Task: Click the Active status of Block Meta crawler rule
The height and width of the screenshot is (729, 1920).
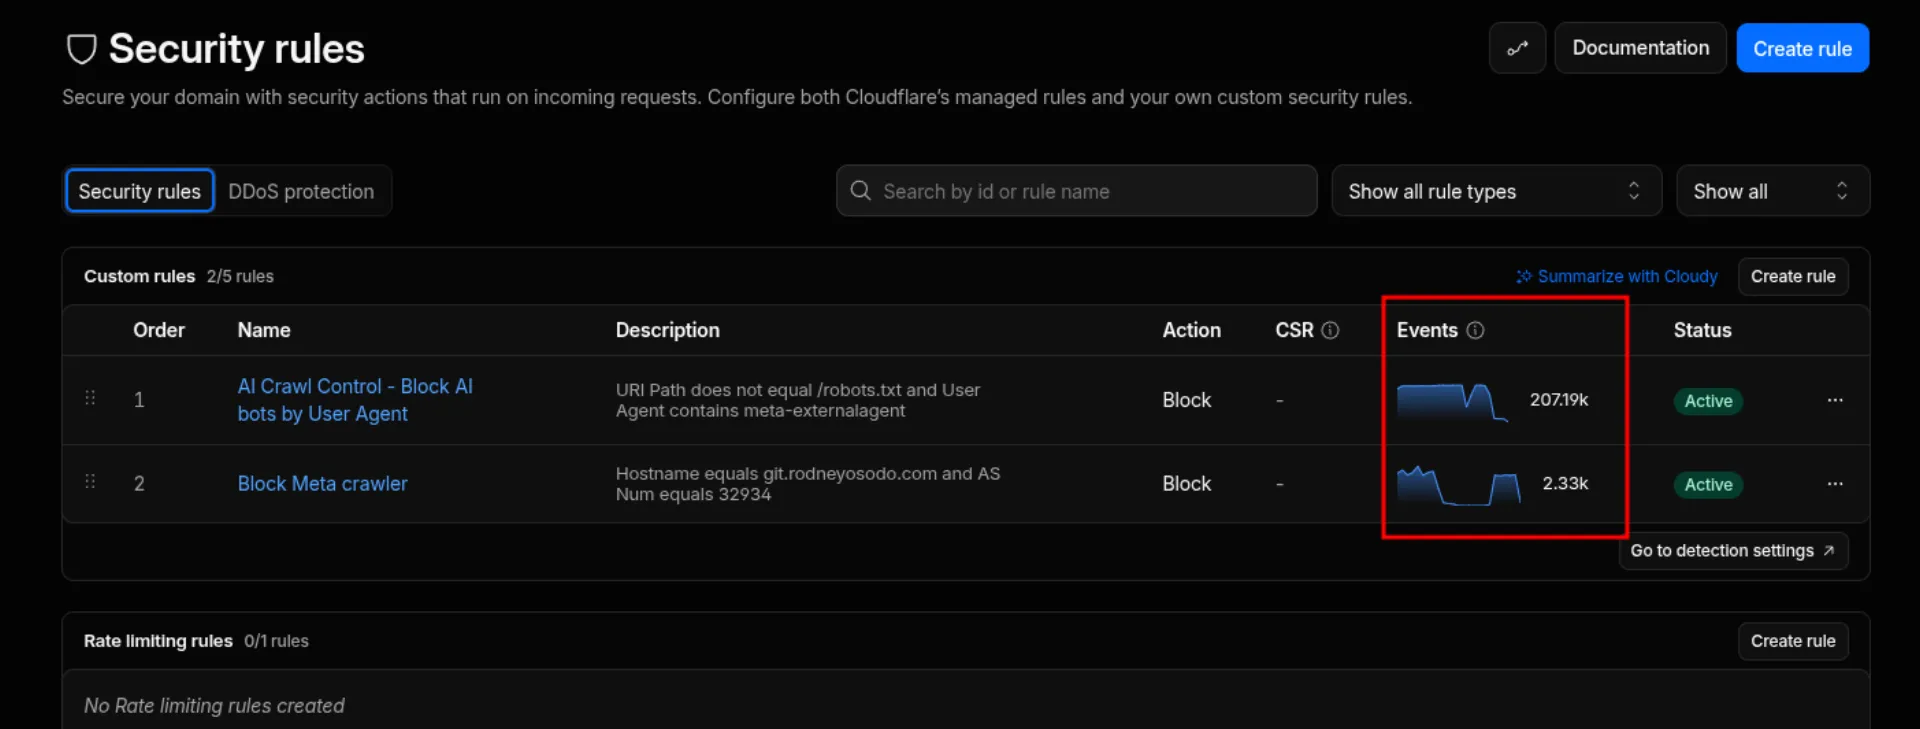Action: point(1708,485)
